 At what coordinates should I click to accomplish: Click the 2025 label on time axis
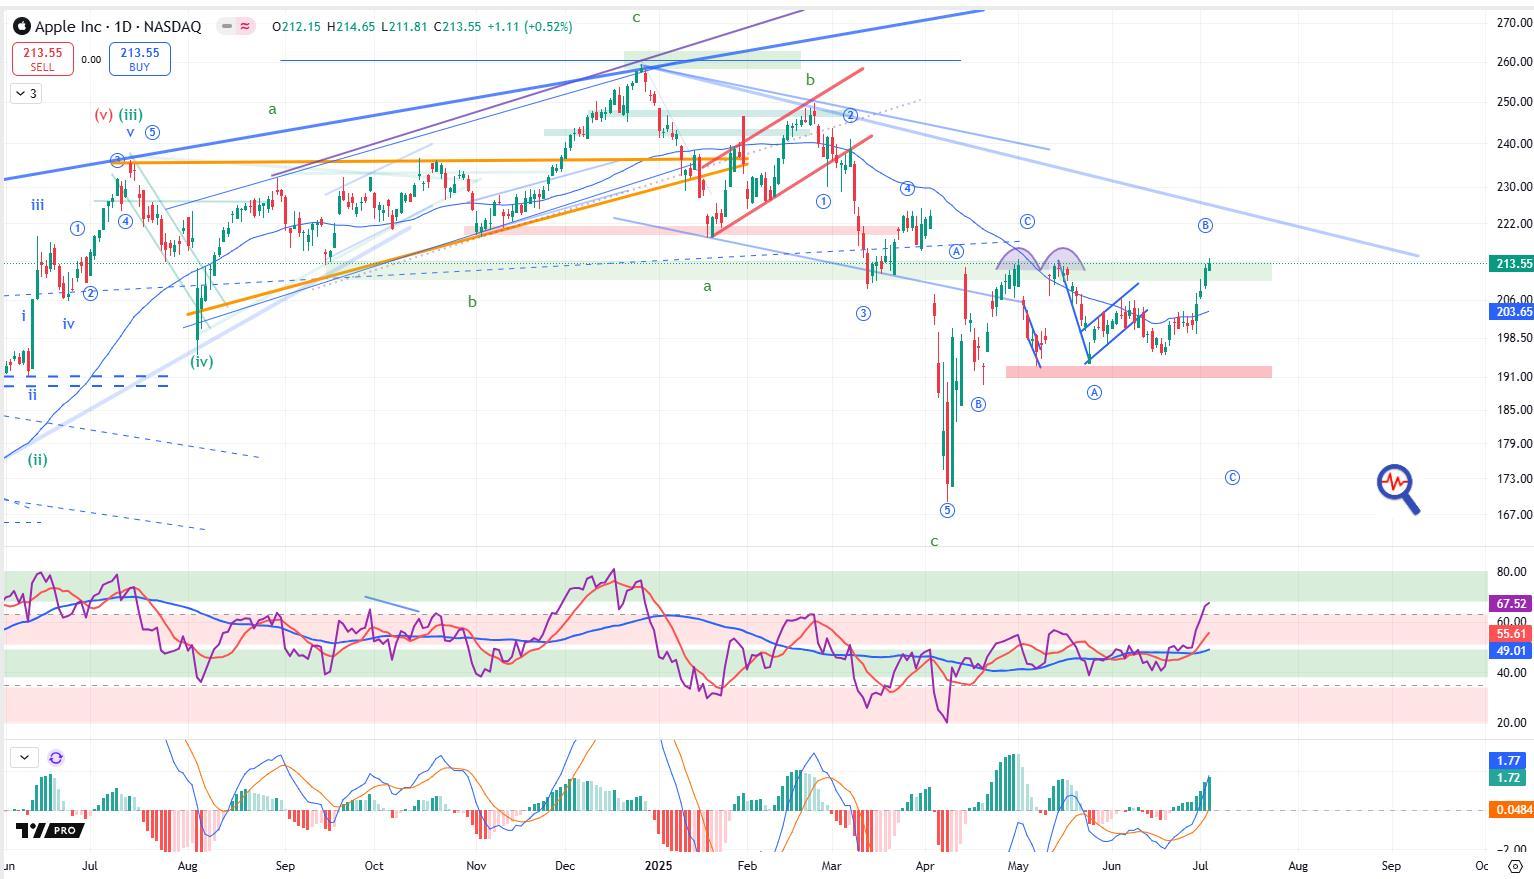tap(658, 865)
